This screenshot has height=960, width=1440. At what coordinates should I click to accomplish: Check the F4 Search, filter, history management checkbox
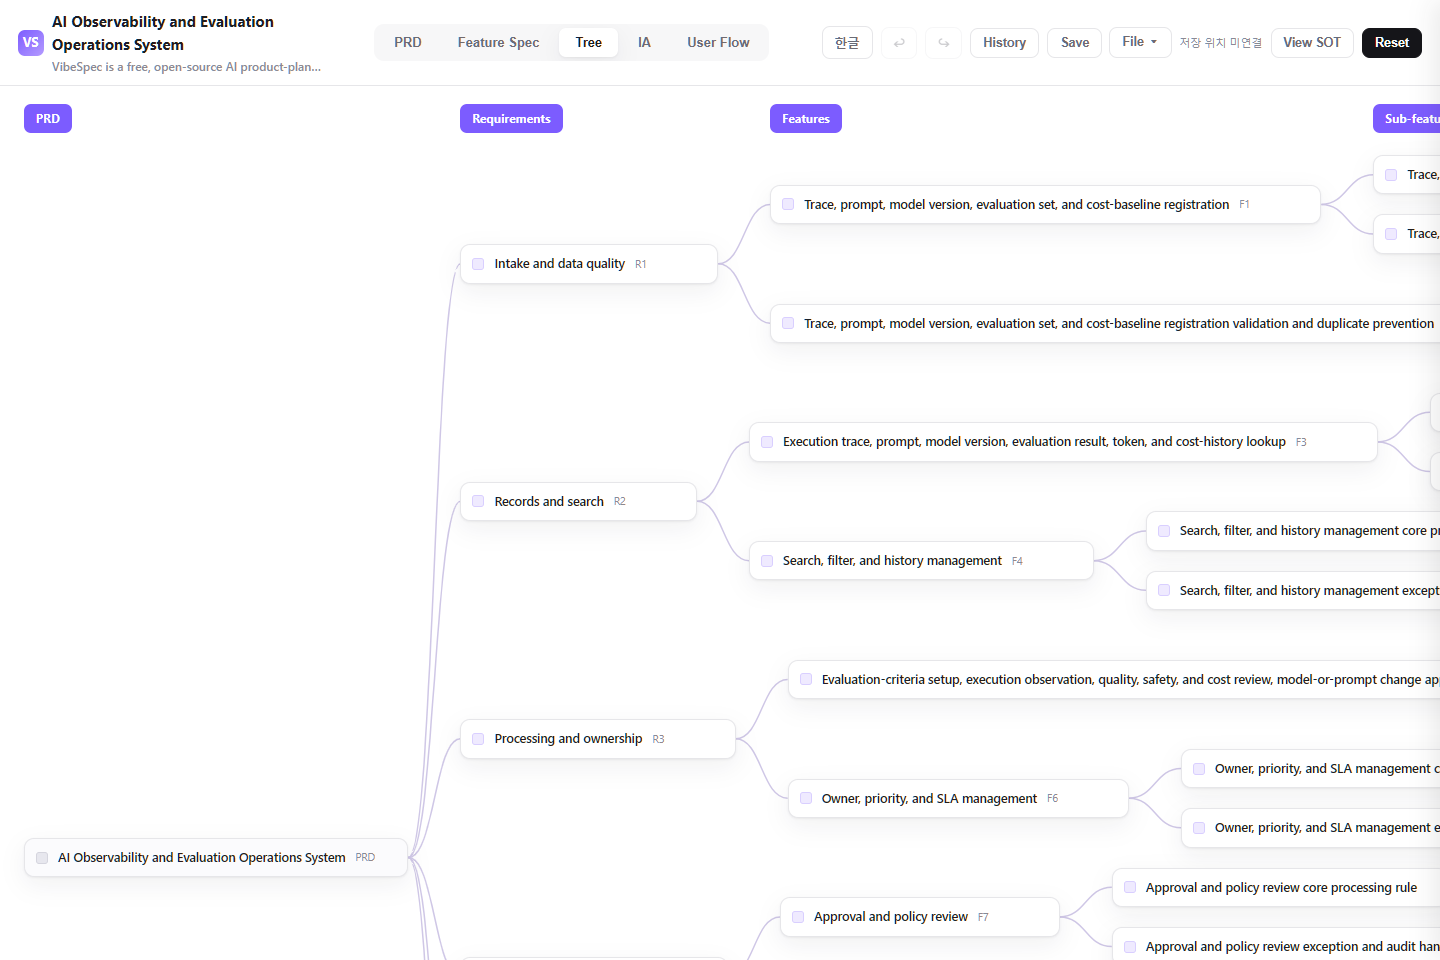[x=767, y=561]
